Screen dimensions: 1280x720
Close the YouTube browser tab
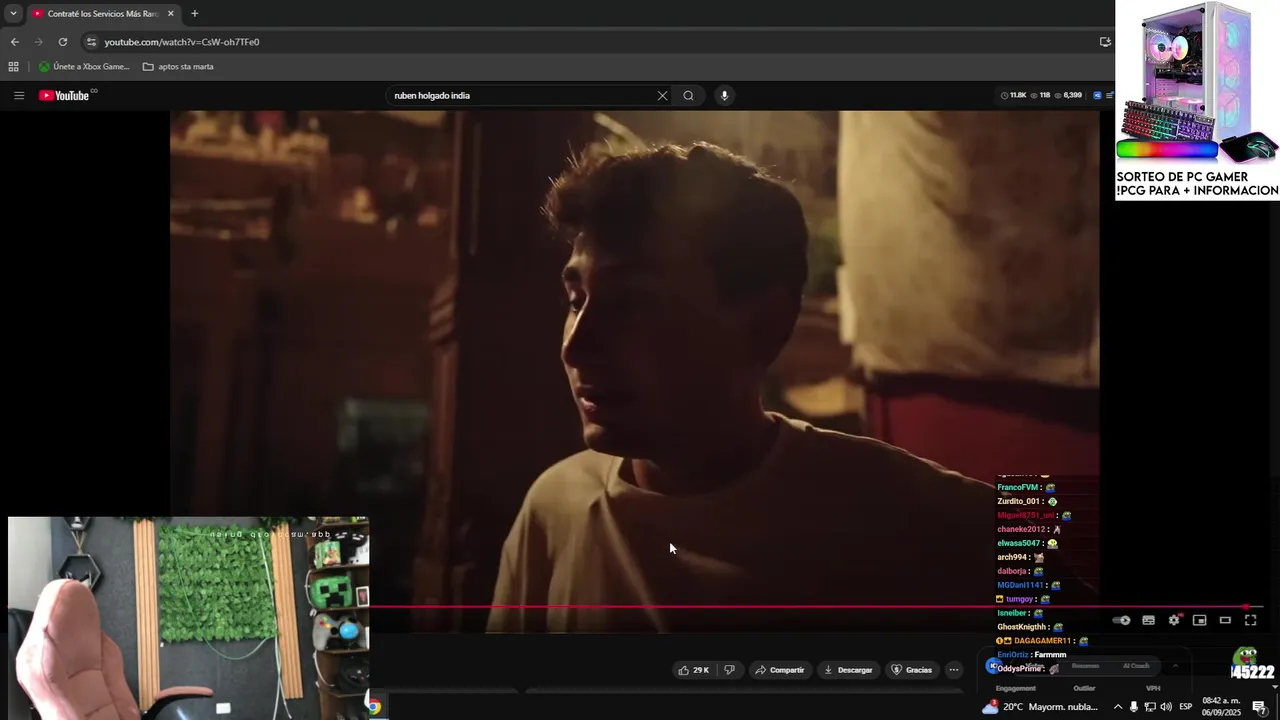(170, 14)
